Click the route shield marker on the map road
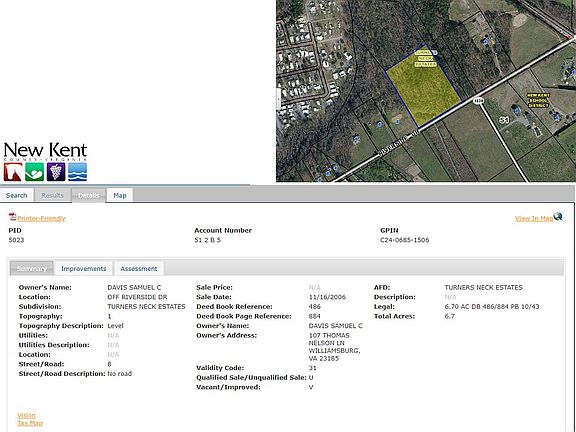The image size is (576, 432). pos(478,101)
